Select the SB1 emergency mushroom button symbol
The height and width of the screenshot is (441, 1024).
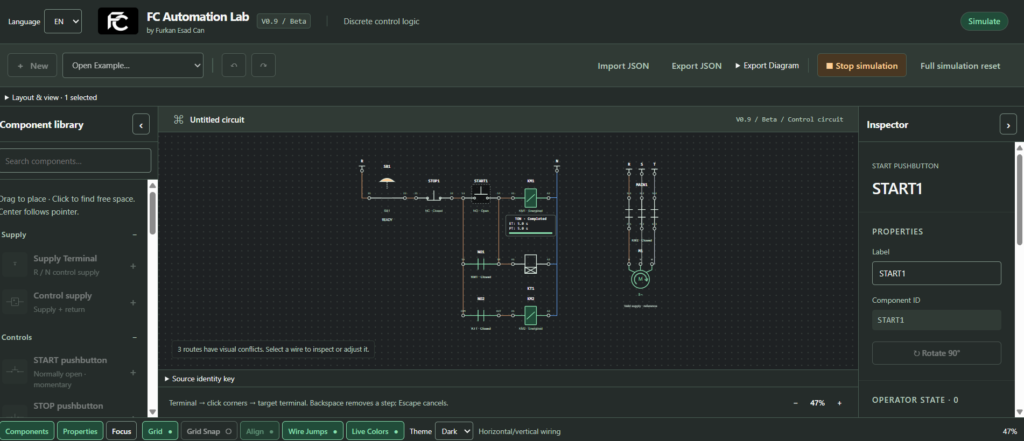(x=387, y=182)
